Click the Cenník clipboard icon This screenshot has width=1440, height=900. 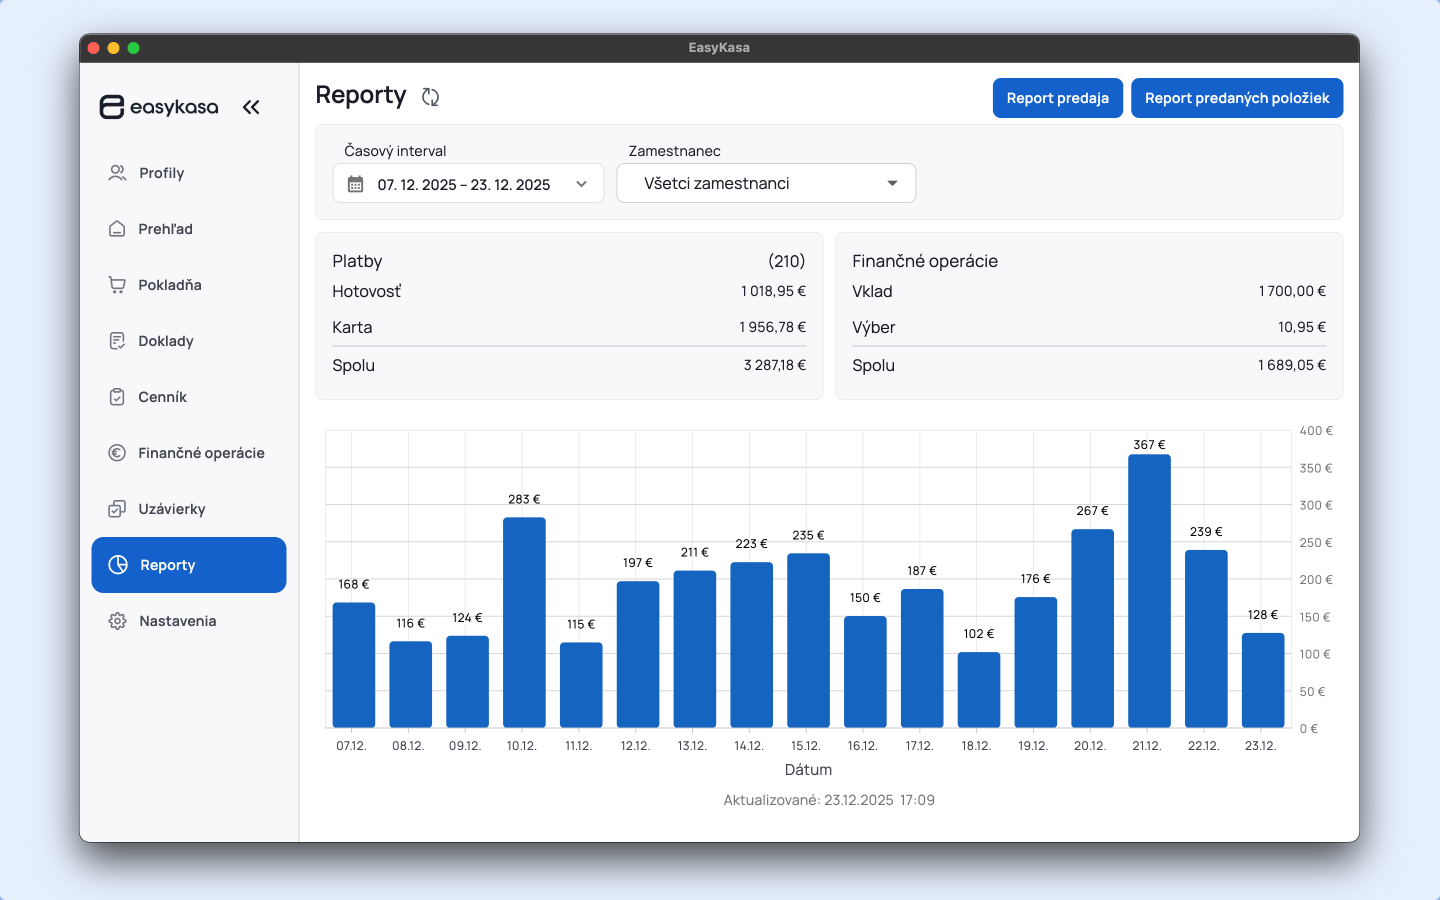coord(117,397)
